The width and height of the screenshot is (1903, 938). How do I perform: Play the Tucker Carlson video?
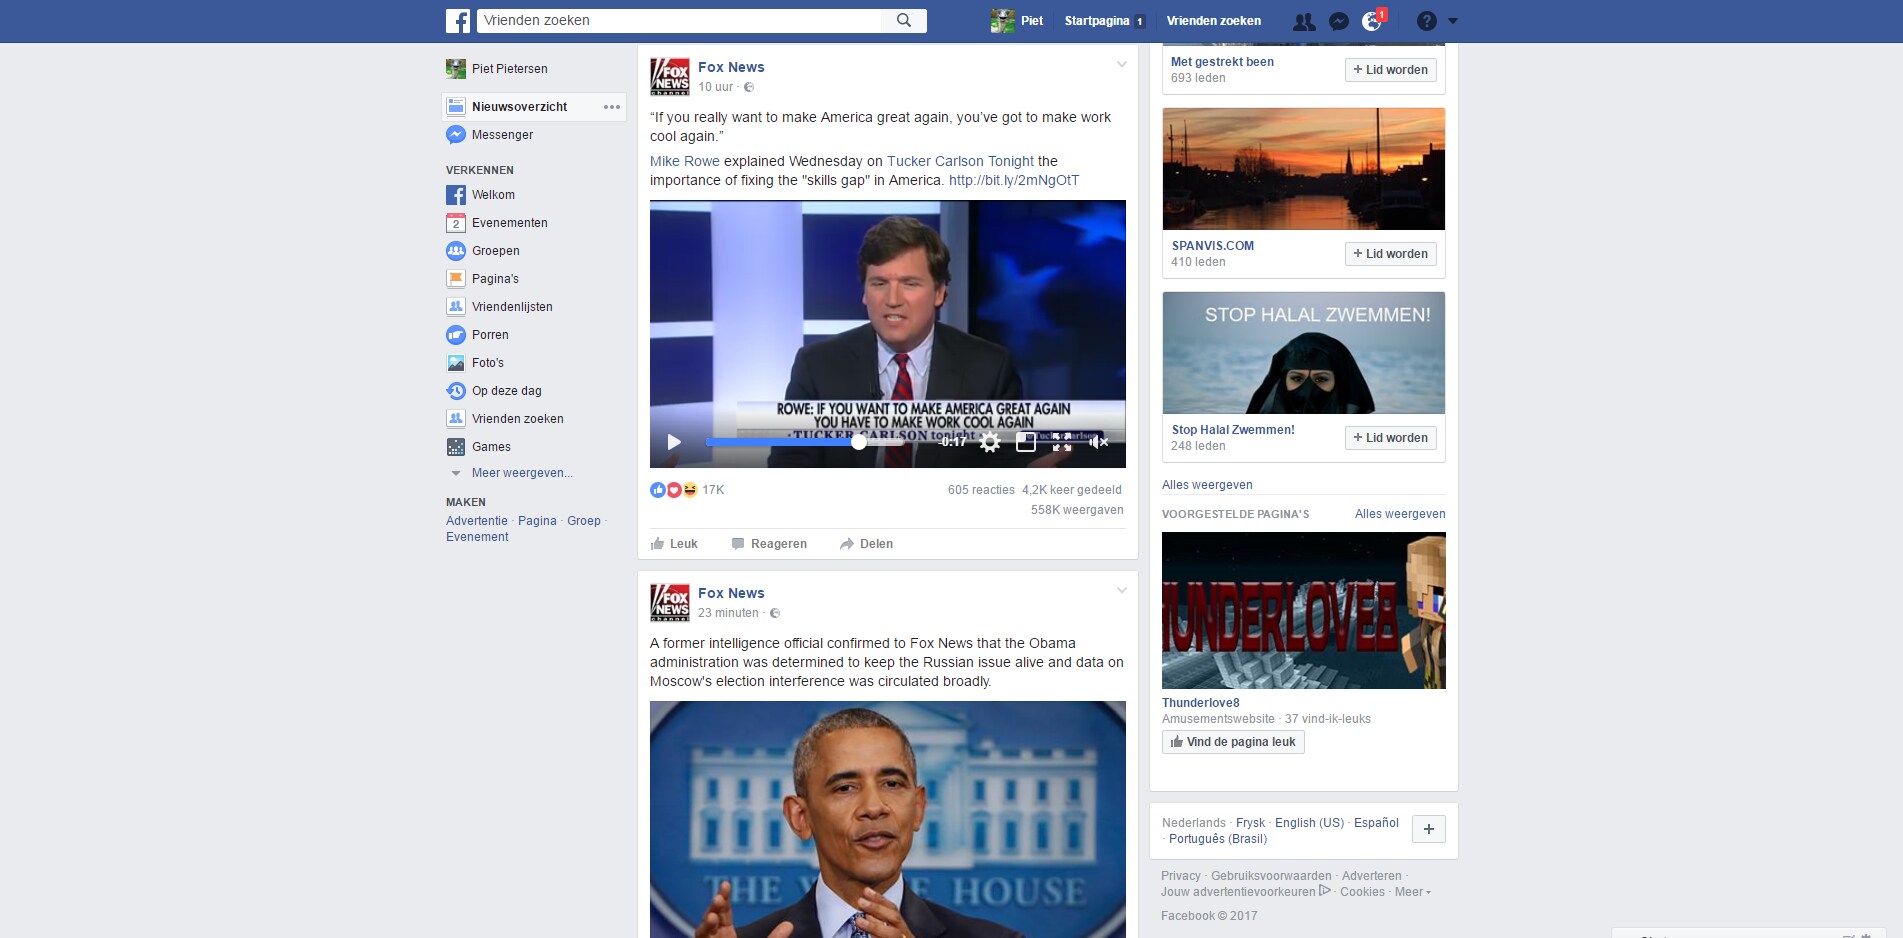[674, 442]
